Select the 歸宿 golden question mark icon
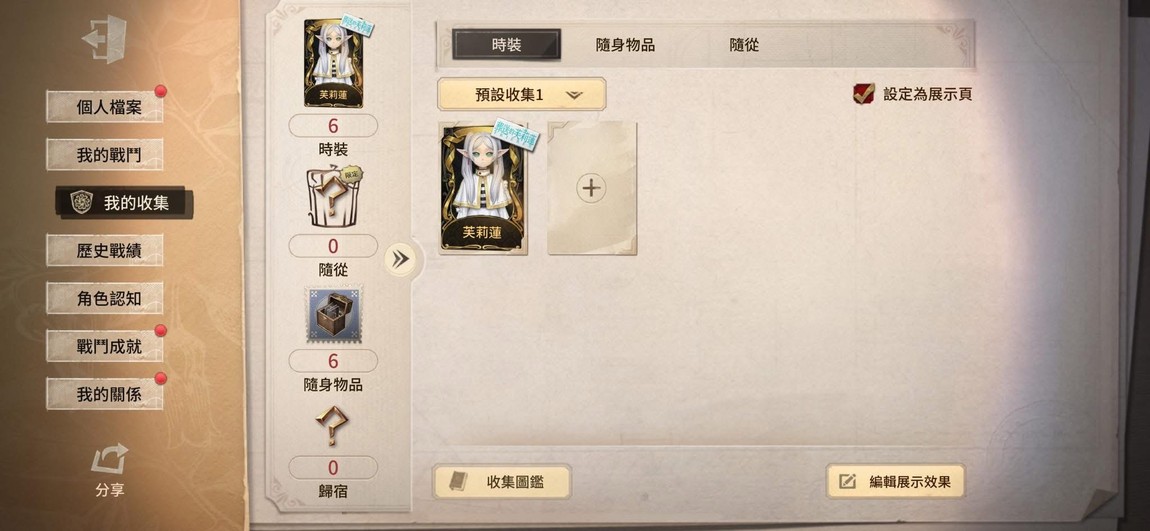The width and height of the screenshot is (1150, 531). pyautogui.click(x=332, y=425)
